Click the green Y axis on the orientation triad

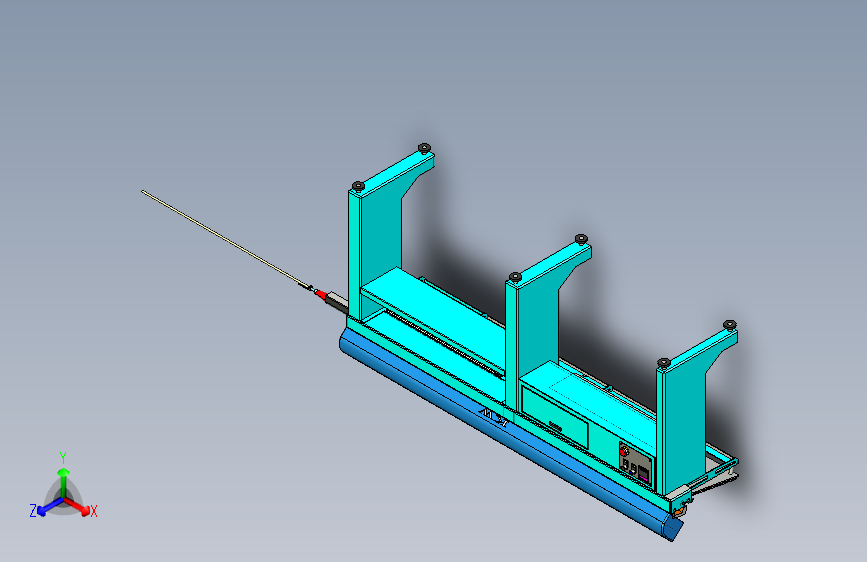pyautogui.click(x=64, y=483)
